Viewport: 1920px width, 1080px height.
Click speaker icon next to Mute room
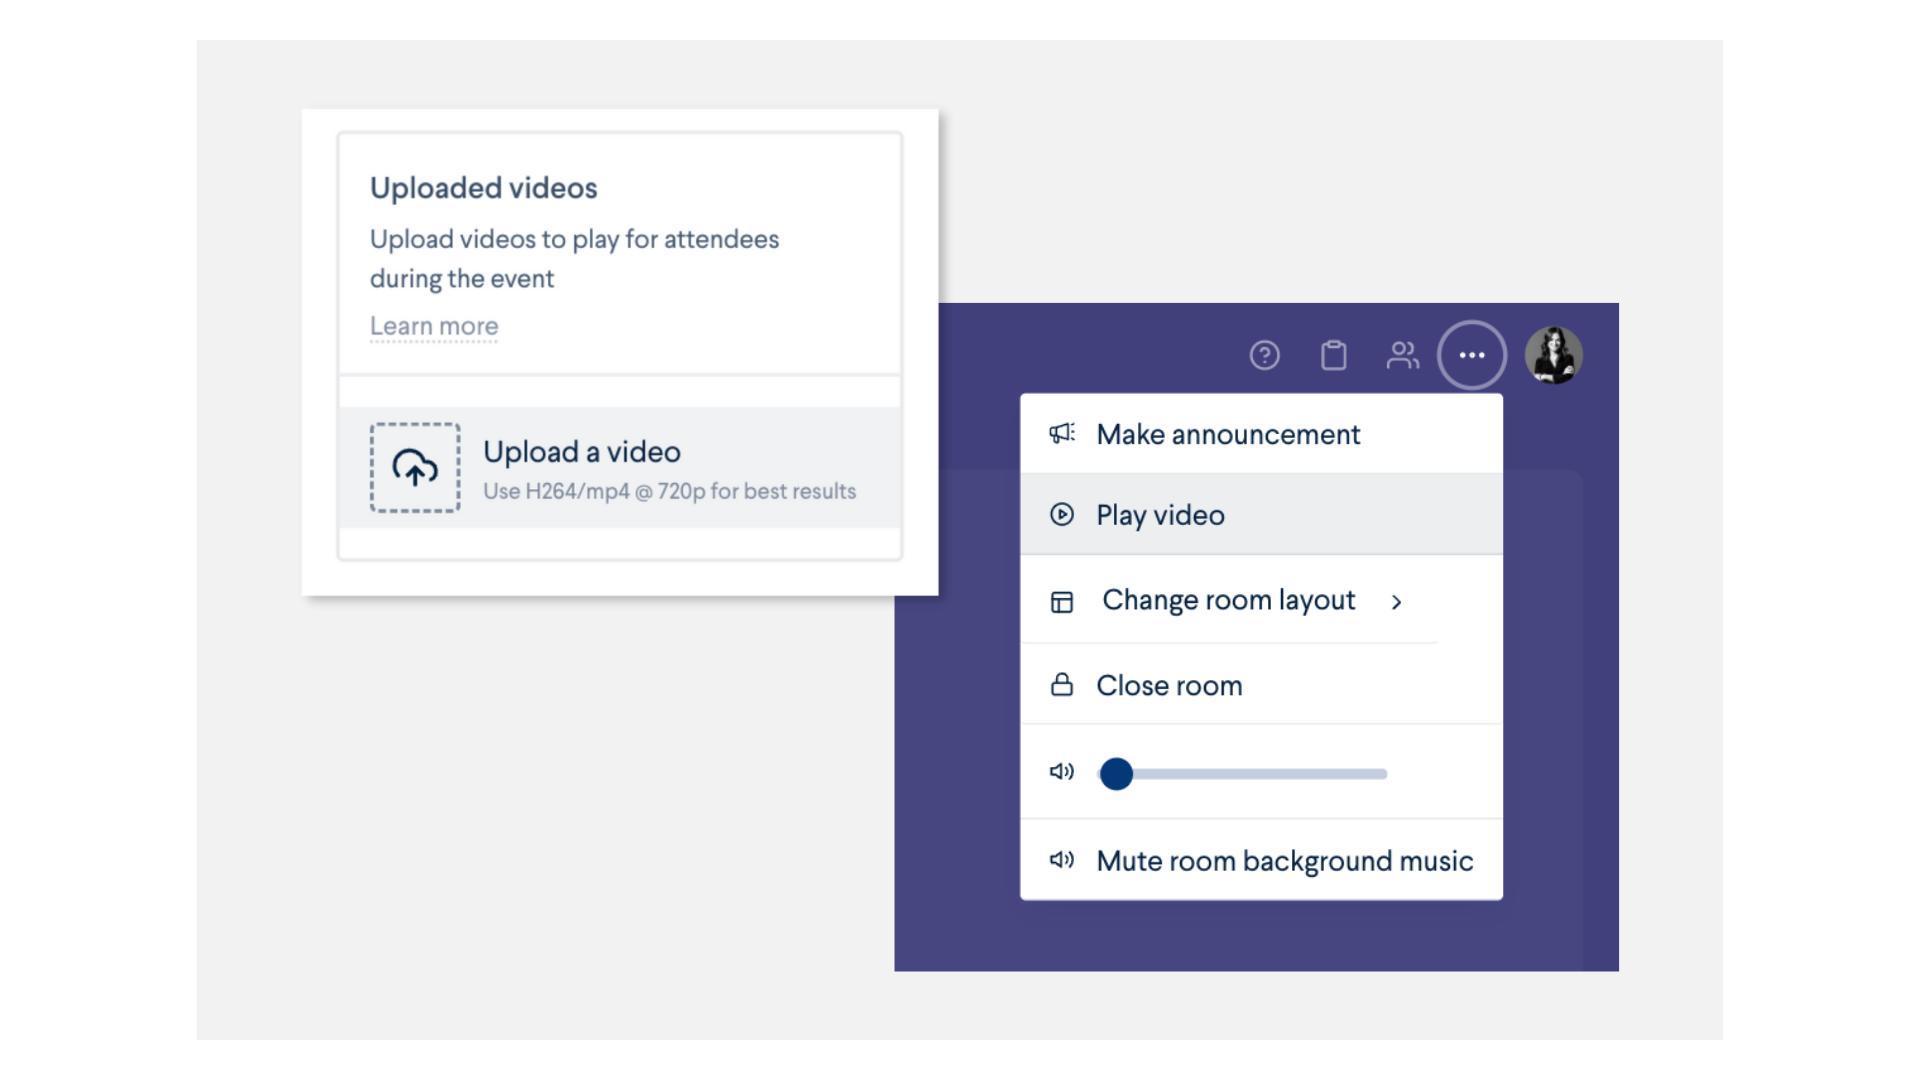coord(1061,860)
